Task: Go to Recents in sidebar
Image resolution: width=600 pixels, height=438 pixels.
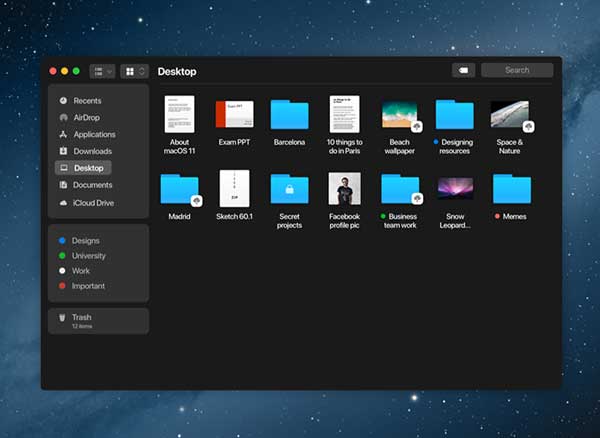Action: 87,101
